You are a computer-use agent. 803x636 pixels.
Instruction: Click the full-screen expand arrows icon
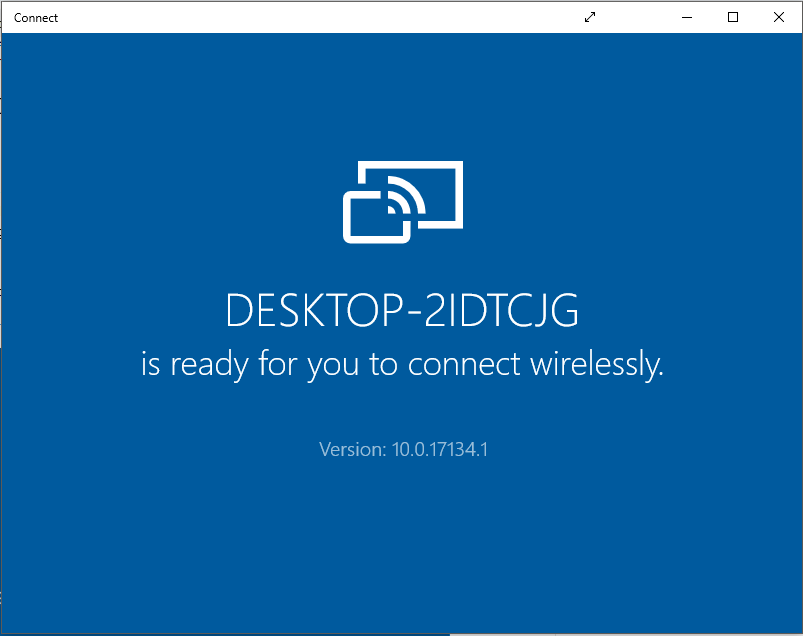point(590,17)
